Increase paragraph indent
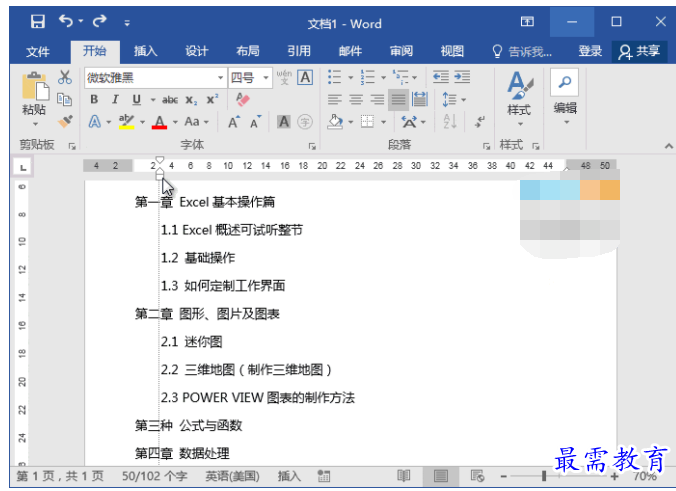The width and height of the screenshot is (676, 491). click(x=462, y=77)
